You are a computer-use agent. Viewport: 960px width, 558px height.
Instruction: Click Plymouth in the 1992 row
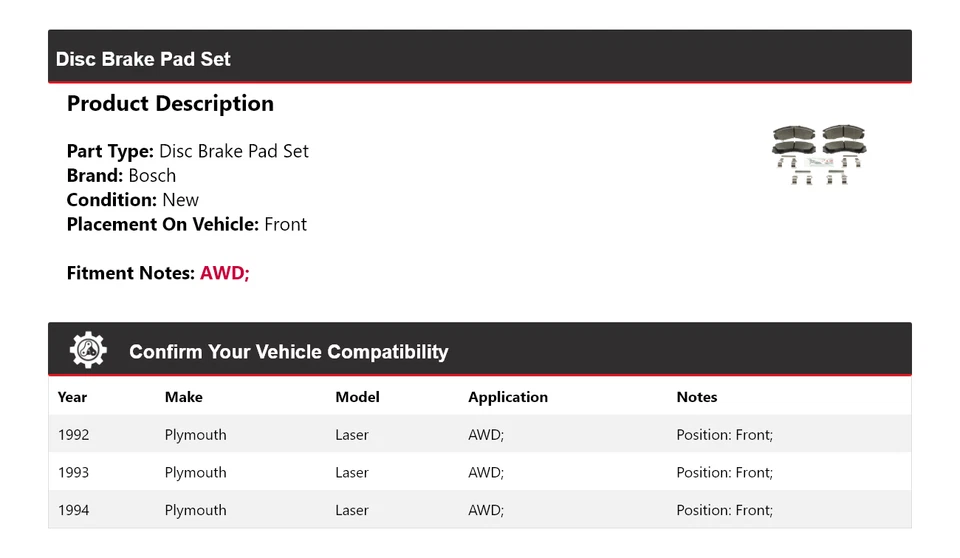click(x=196, y=435)
